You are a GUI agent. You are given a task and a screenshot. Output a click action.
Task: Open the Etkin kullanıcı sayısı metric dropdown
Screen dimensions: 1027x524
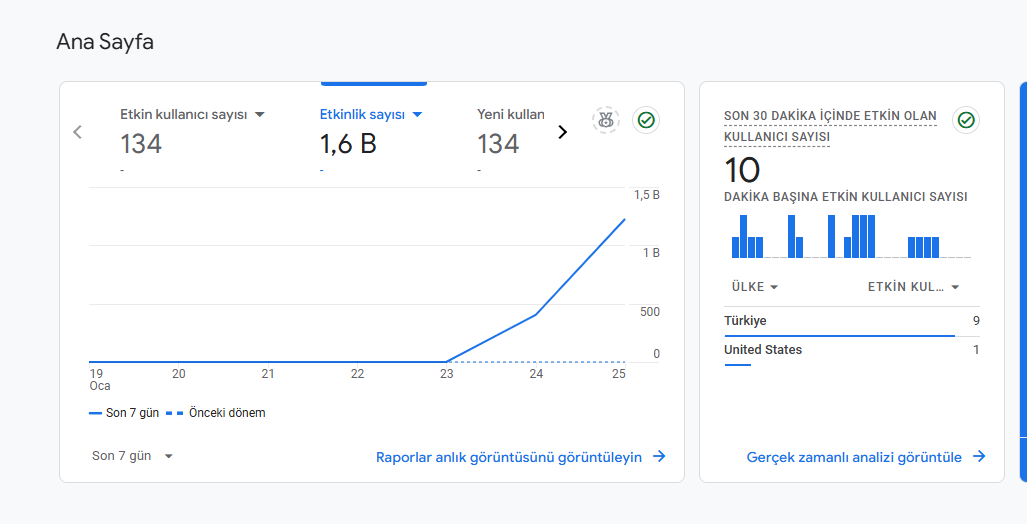[259, 115]
